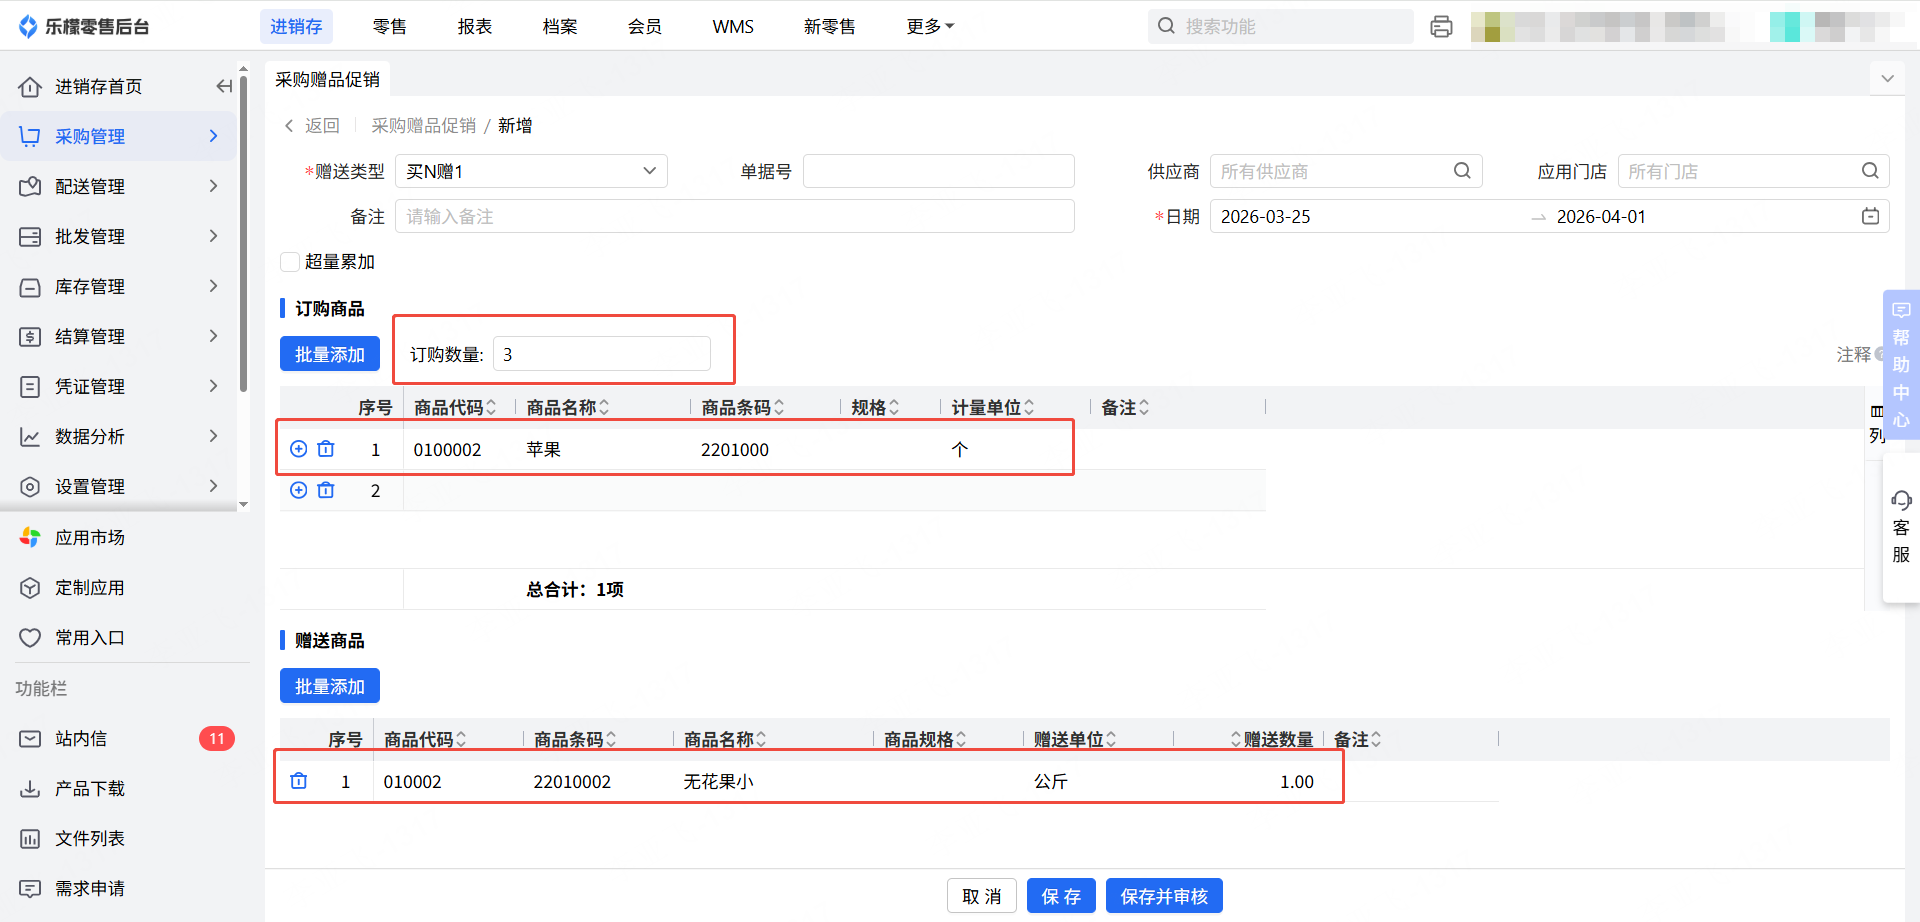Click the supplier search icon
1920x922 pixels.
point(1462,171)
